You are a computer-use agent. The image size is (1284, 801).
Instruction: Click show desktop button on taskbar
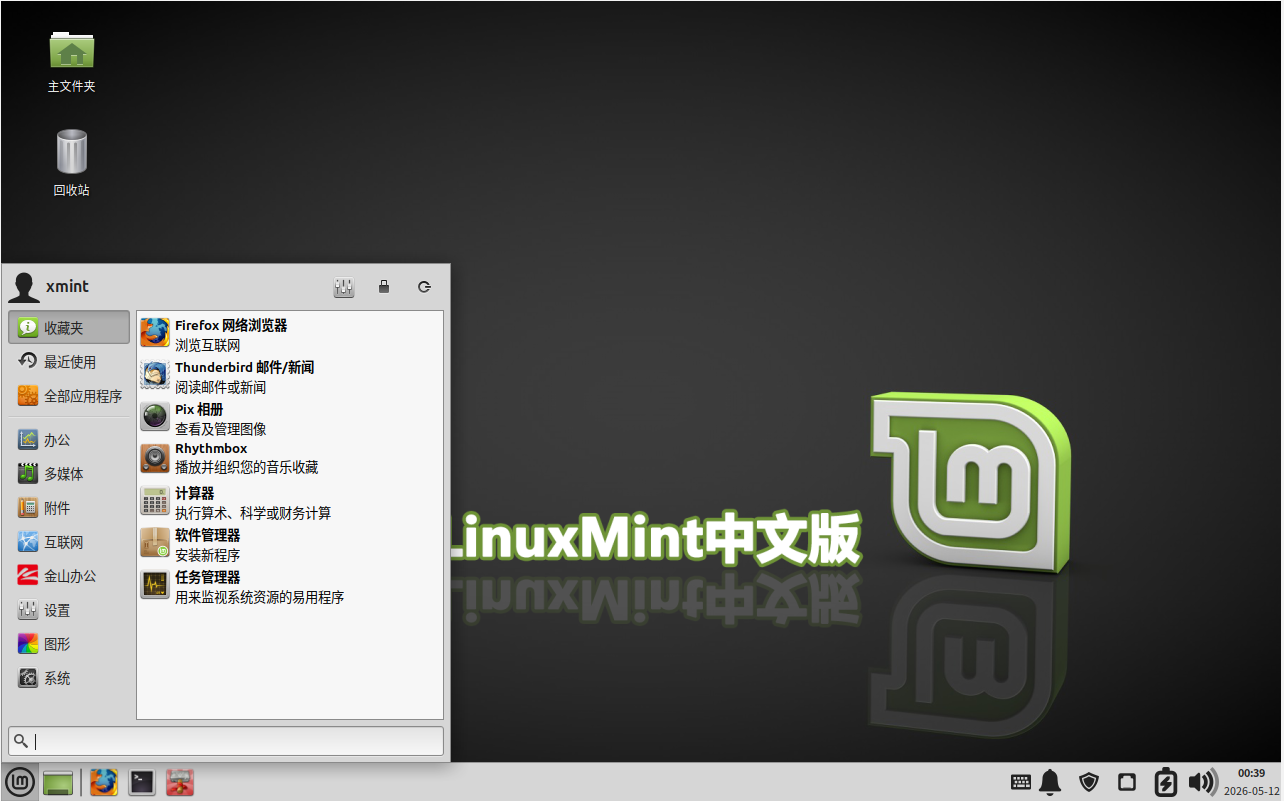58,782
